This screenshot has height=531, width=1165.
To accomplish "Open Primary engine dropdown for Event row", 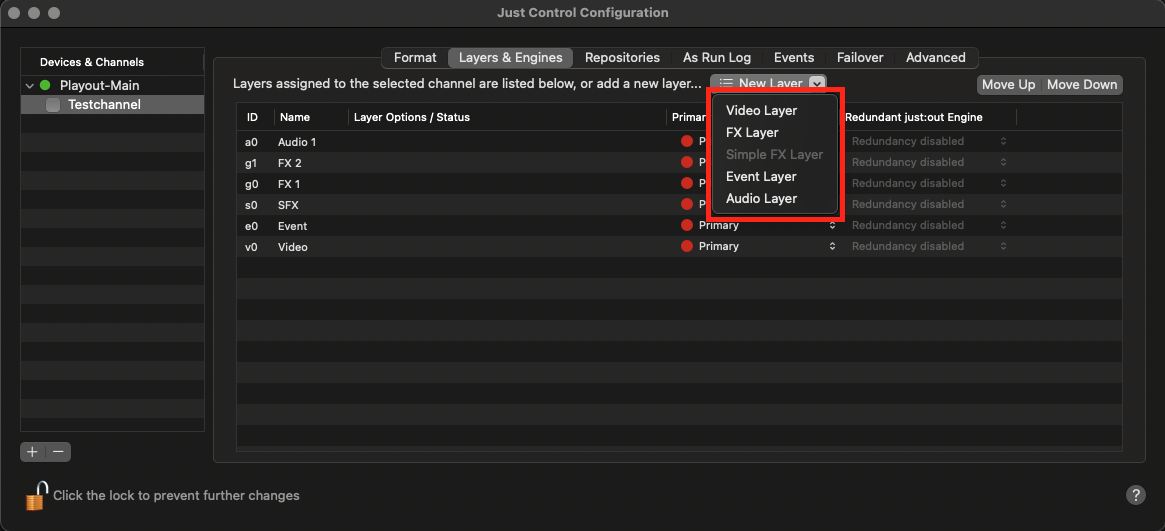I will point(832,225).
